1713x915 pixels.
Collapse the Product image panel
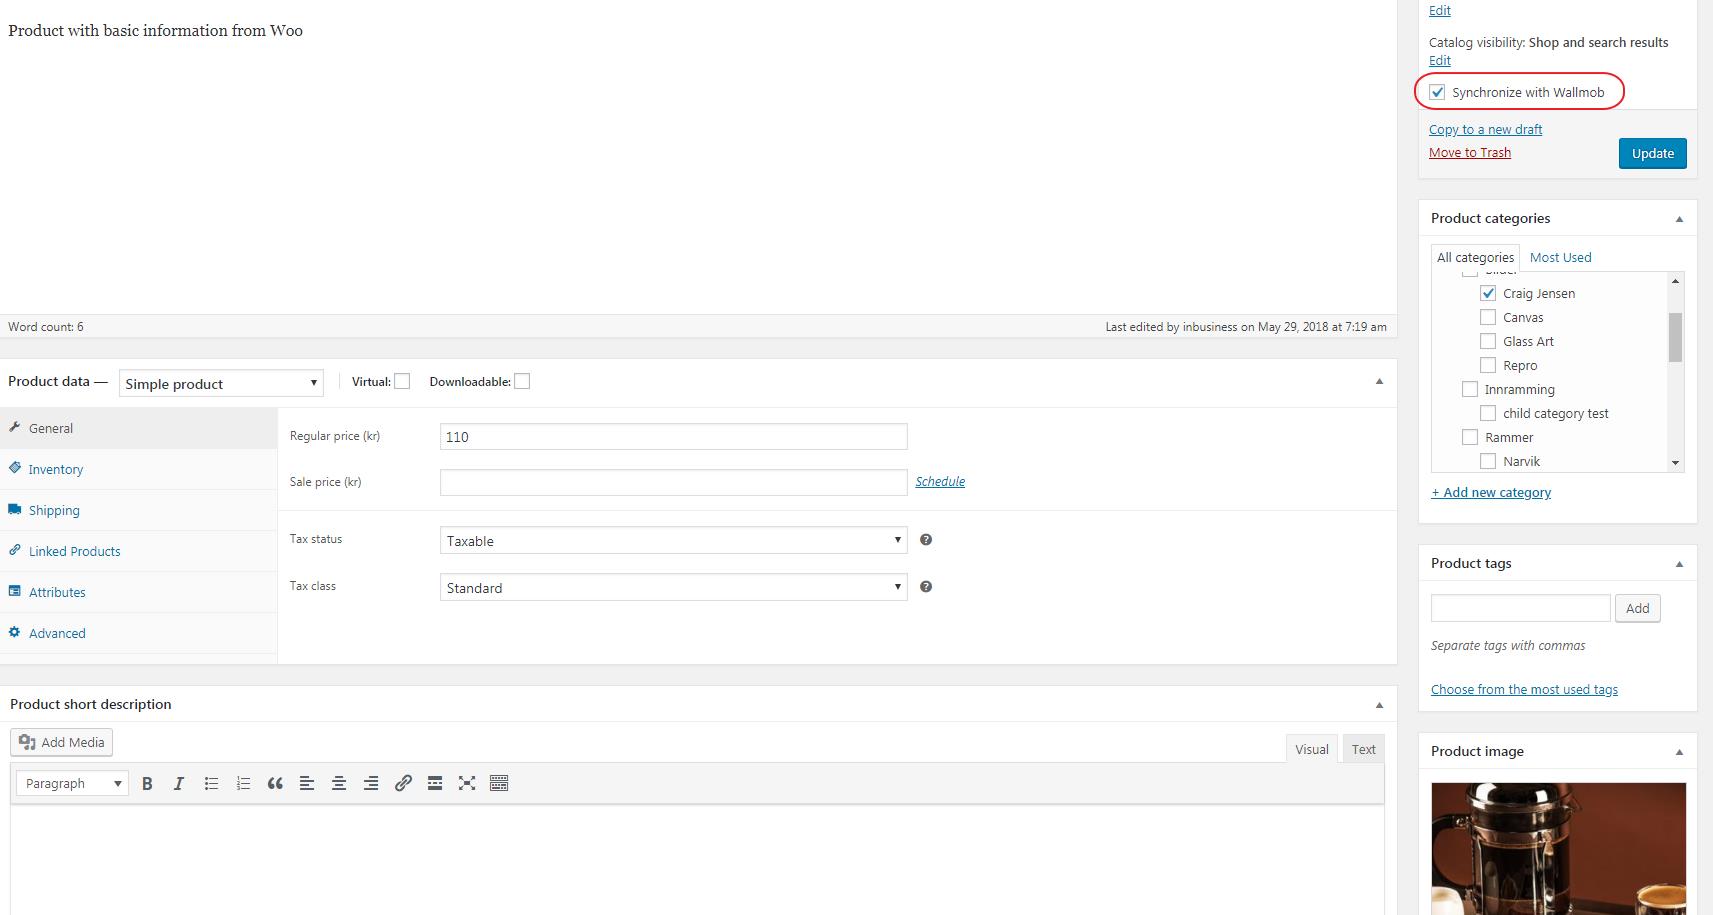(x=1679, y=752)
